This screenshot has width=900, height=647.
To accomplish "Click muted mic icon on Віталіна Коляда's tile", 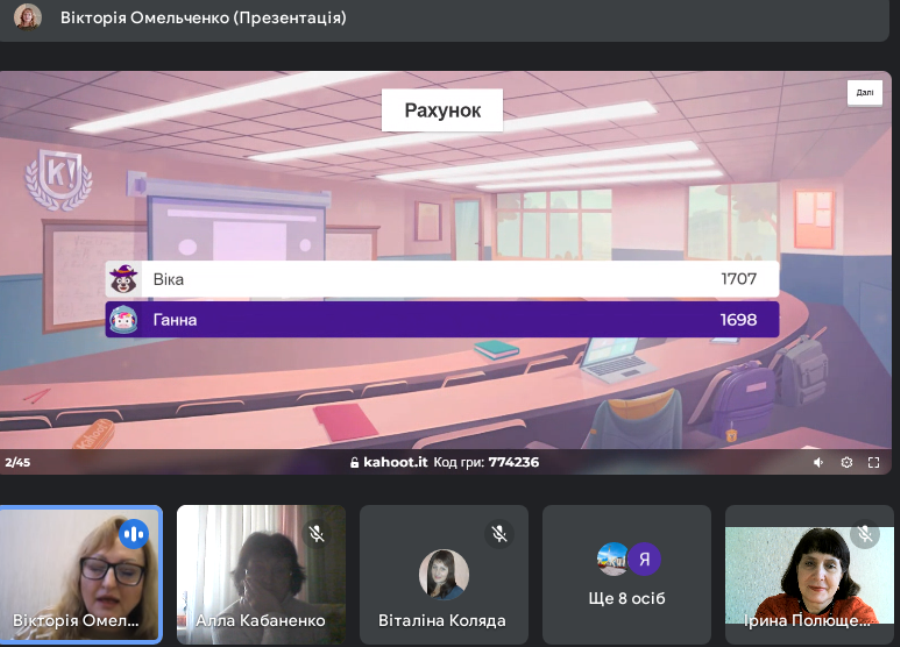I will tap(499, 534).
